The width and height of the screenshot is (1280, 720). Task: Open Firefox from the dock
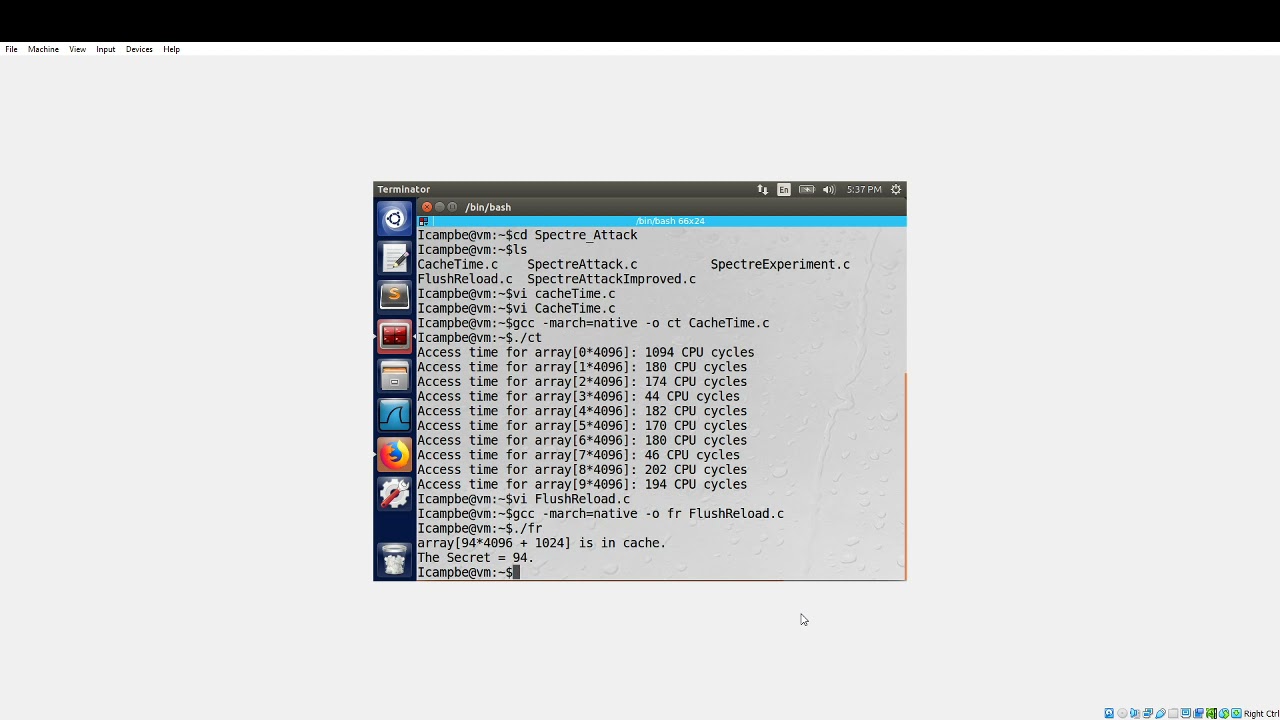click(394, 454)
